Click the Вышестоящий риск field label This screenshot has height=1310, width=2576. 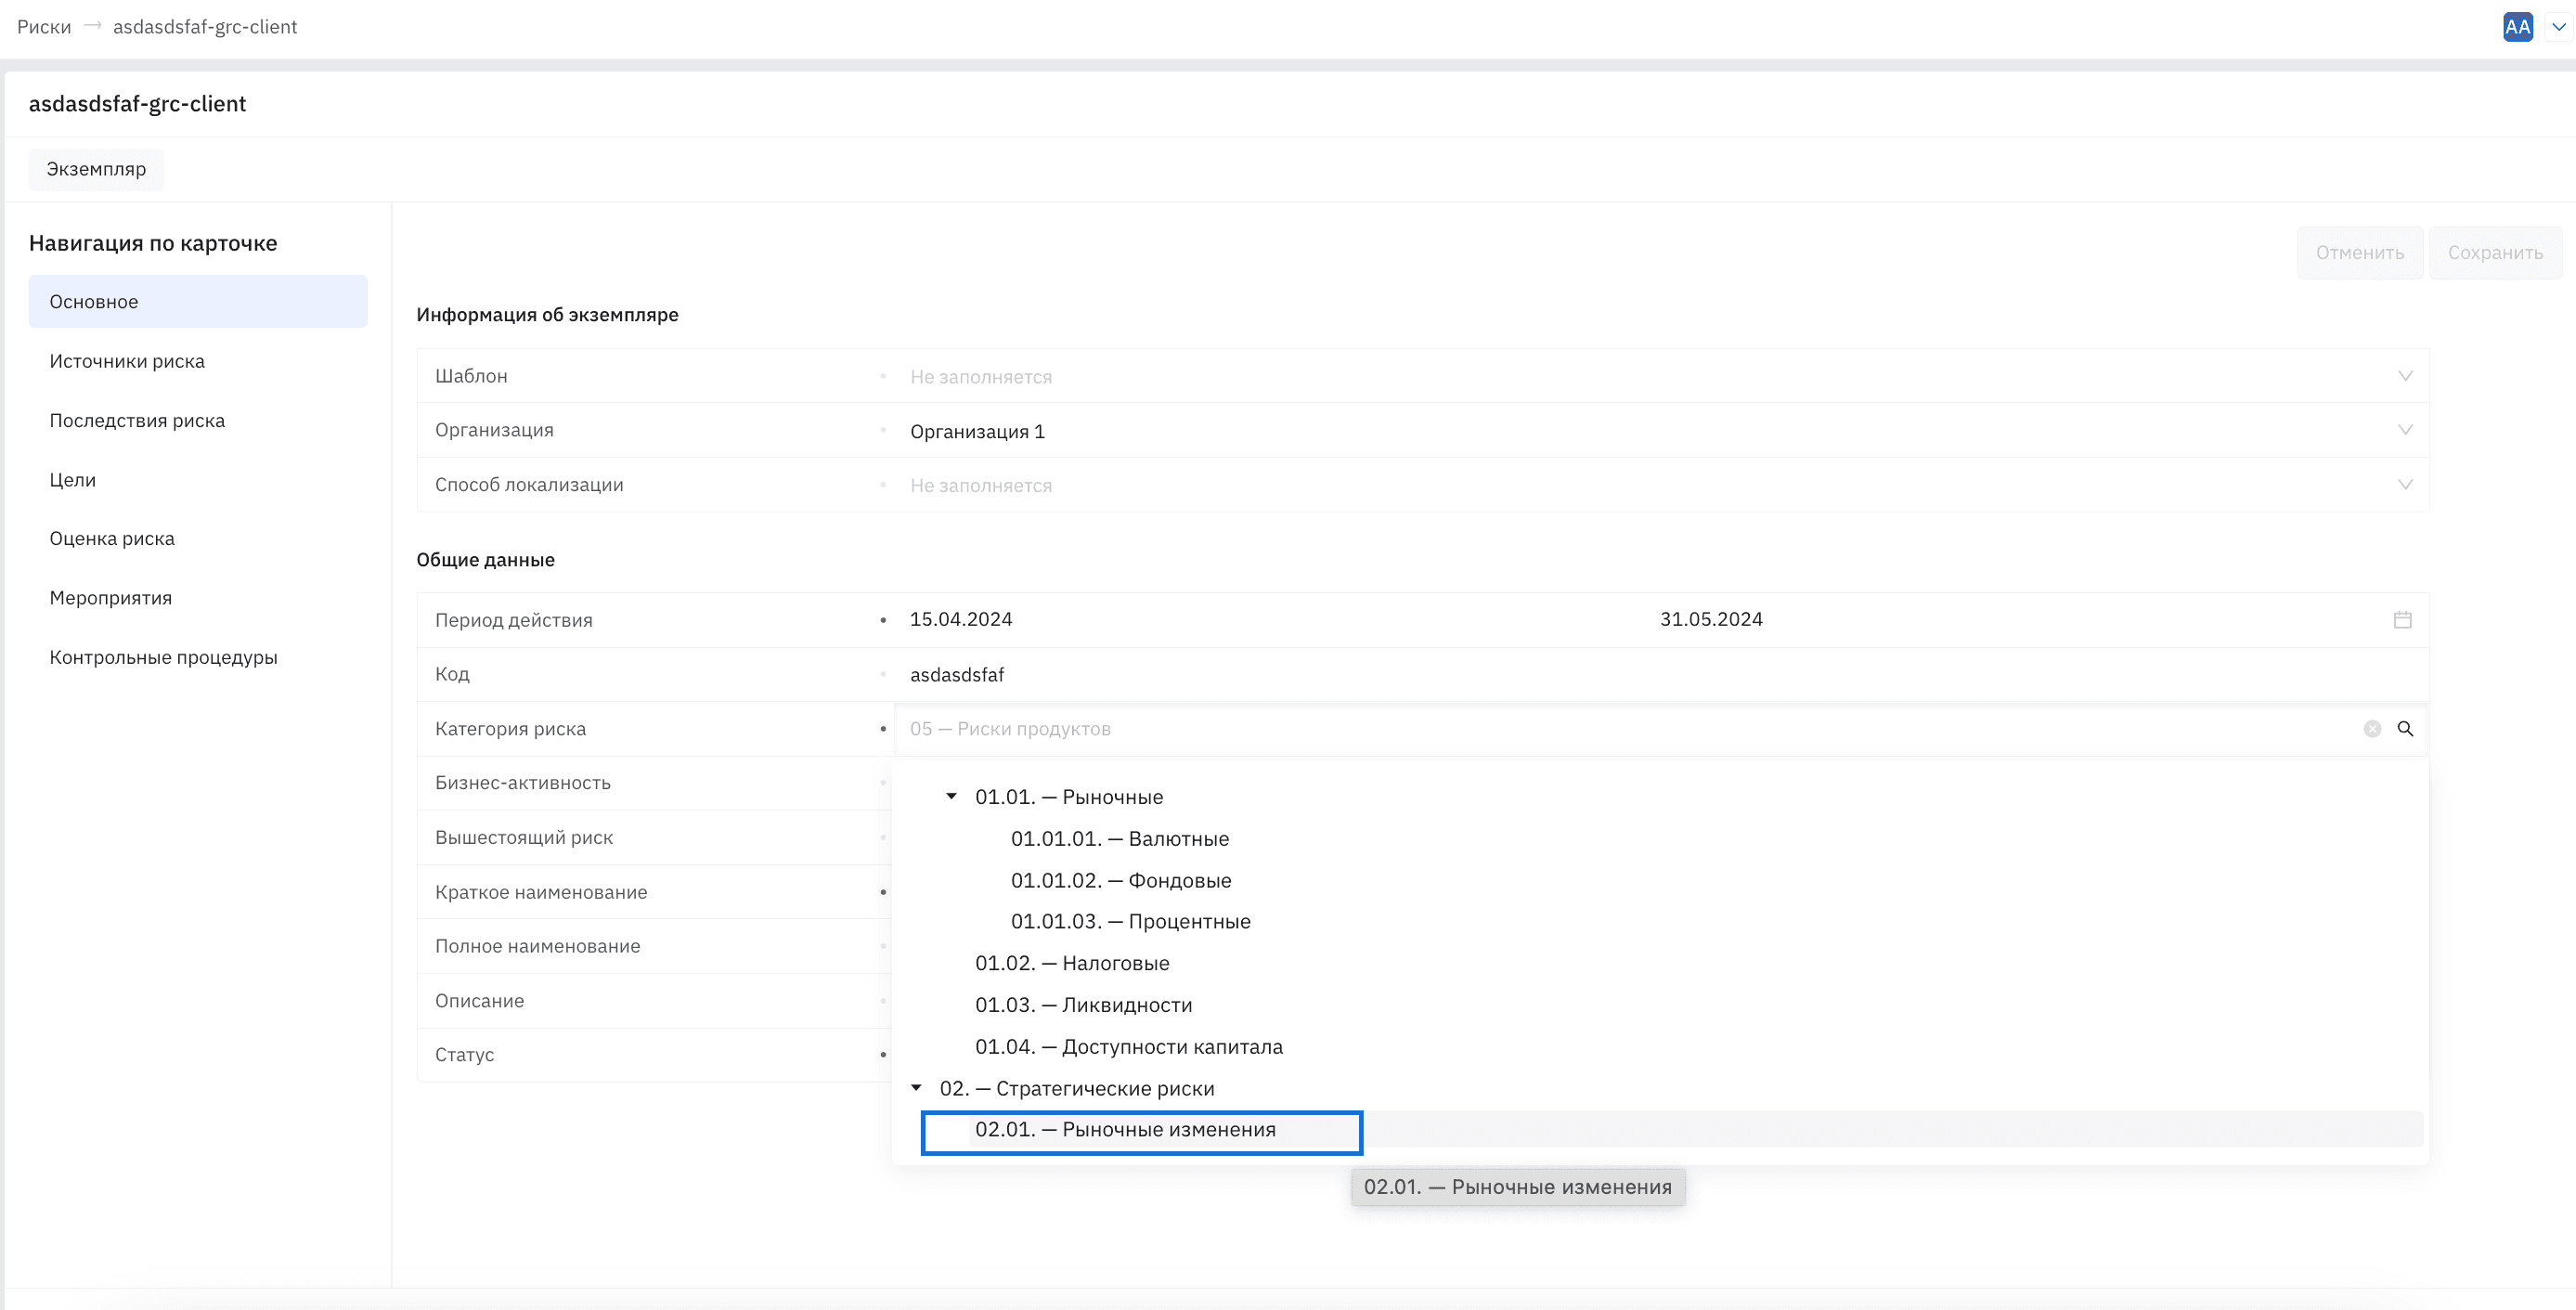click(524, 838)
